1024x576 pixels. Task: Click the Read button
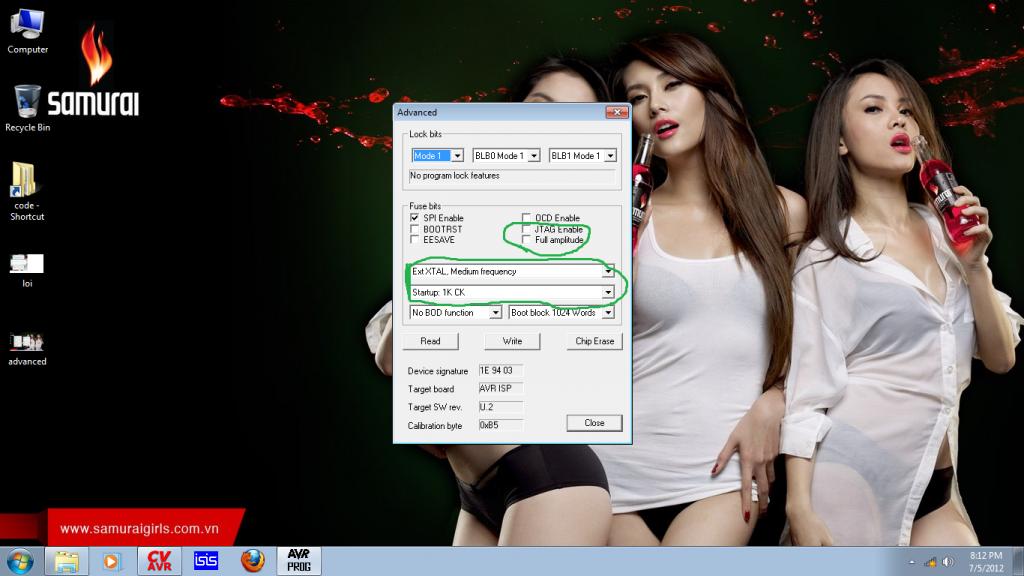[x=430, y=341]
